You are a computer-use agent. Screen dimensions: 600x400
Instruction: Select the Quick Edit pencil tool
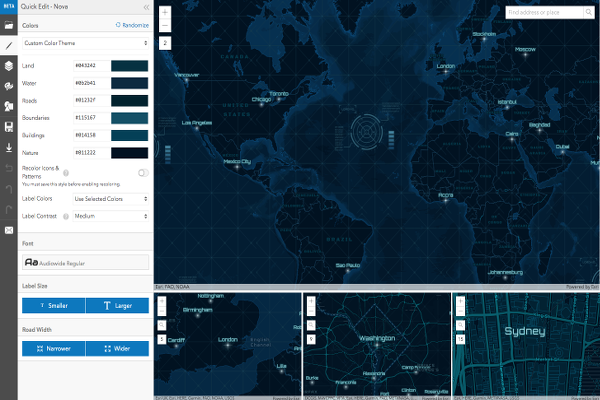8,45
